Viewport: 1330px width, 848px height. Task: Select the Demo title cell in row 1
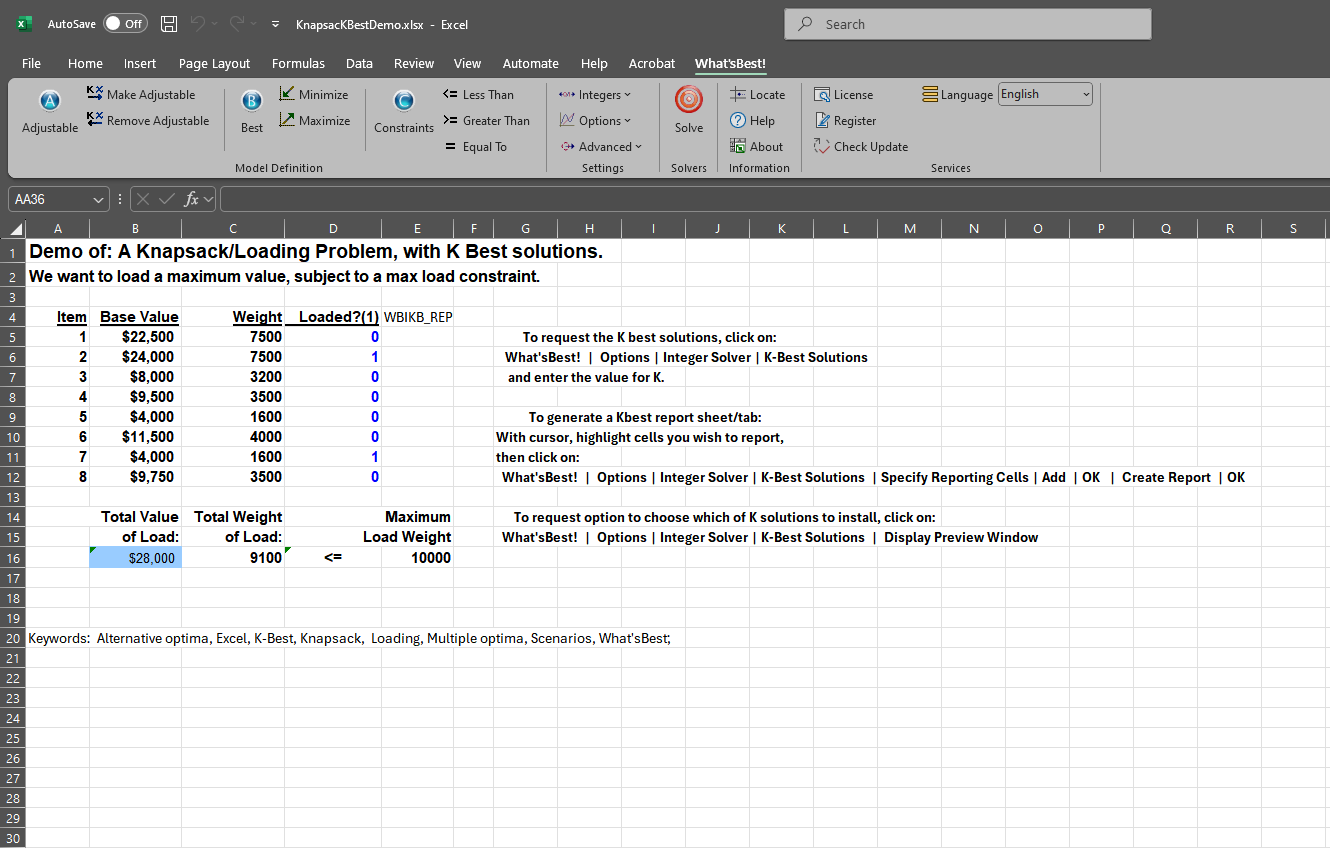coord(315,251)
